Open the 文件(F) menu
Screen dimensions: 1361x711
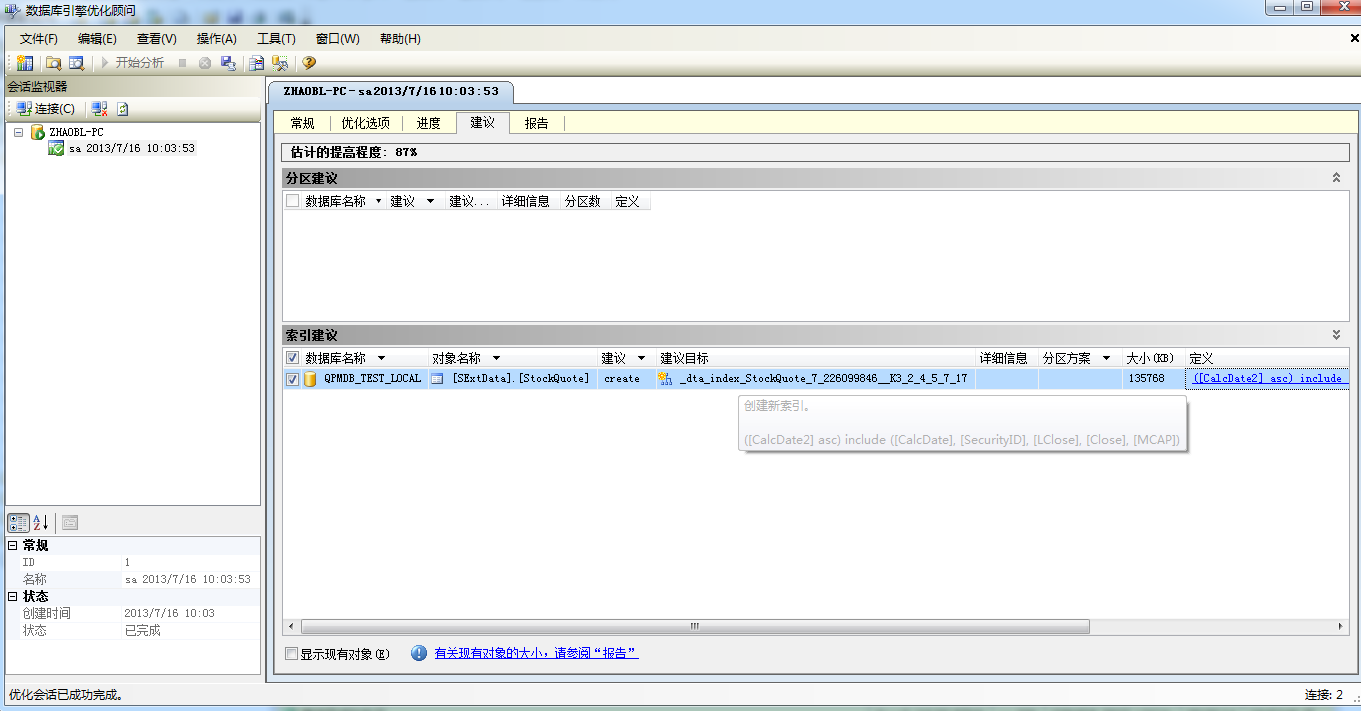coord(39,39)
